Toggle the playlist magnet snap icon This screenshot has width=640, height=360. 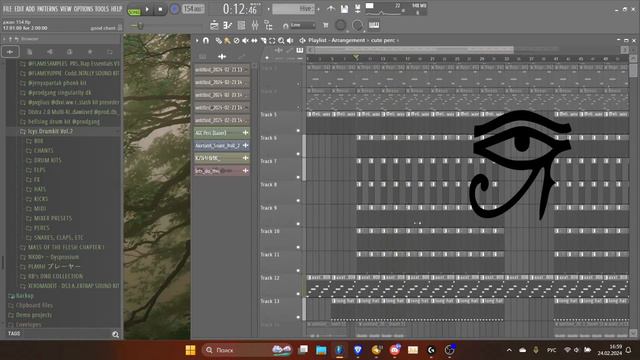pyautogui.click(x=206, y=40)
